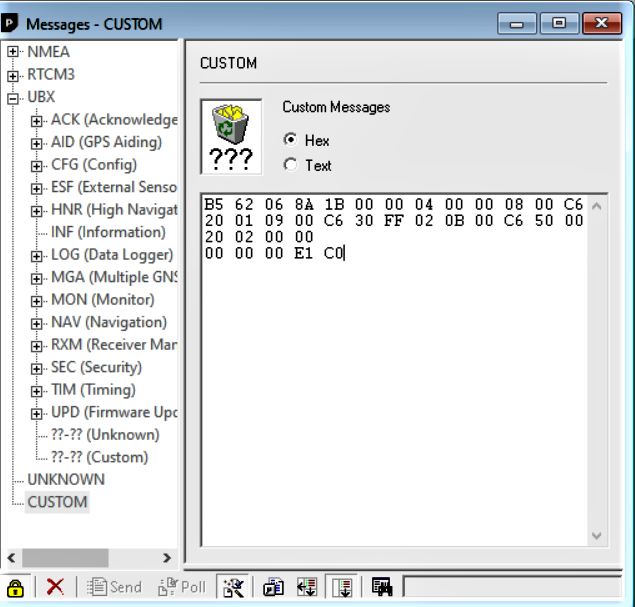This screenshot has height=607, width=635.
Task: Click the red X clear icon
Action: click(x=56, y=587)
